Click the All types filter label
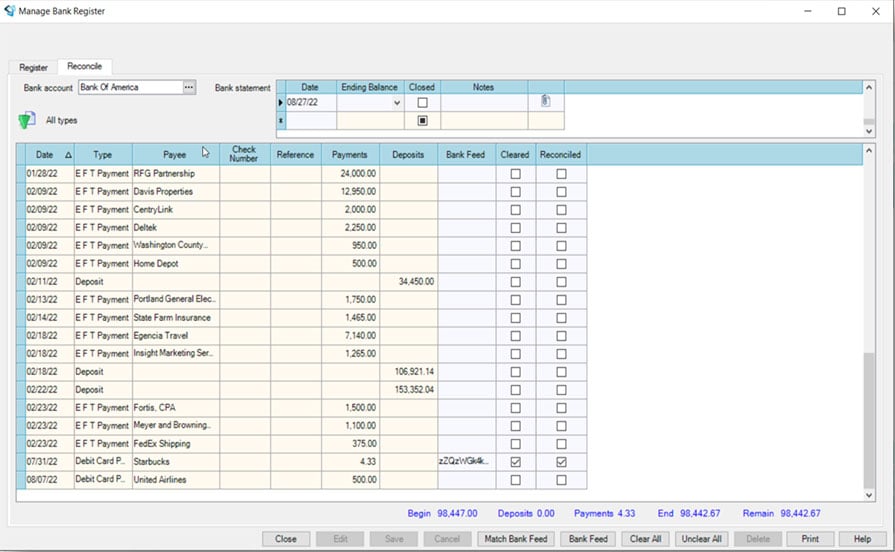The image size is (895, 552). [x=62, y=120]
